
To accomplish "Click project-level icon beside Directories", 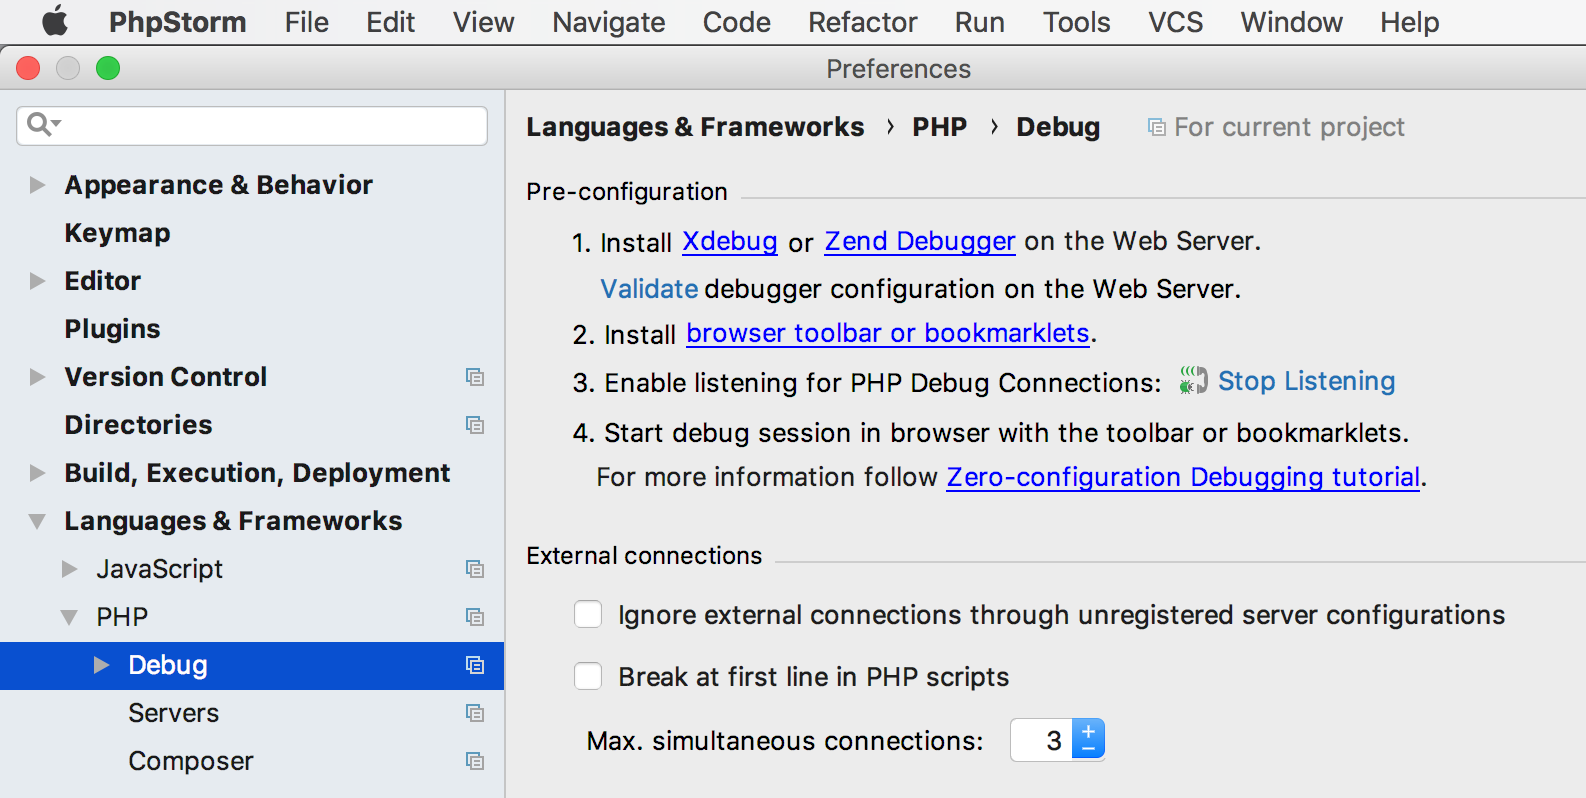I will click(475, 425).
